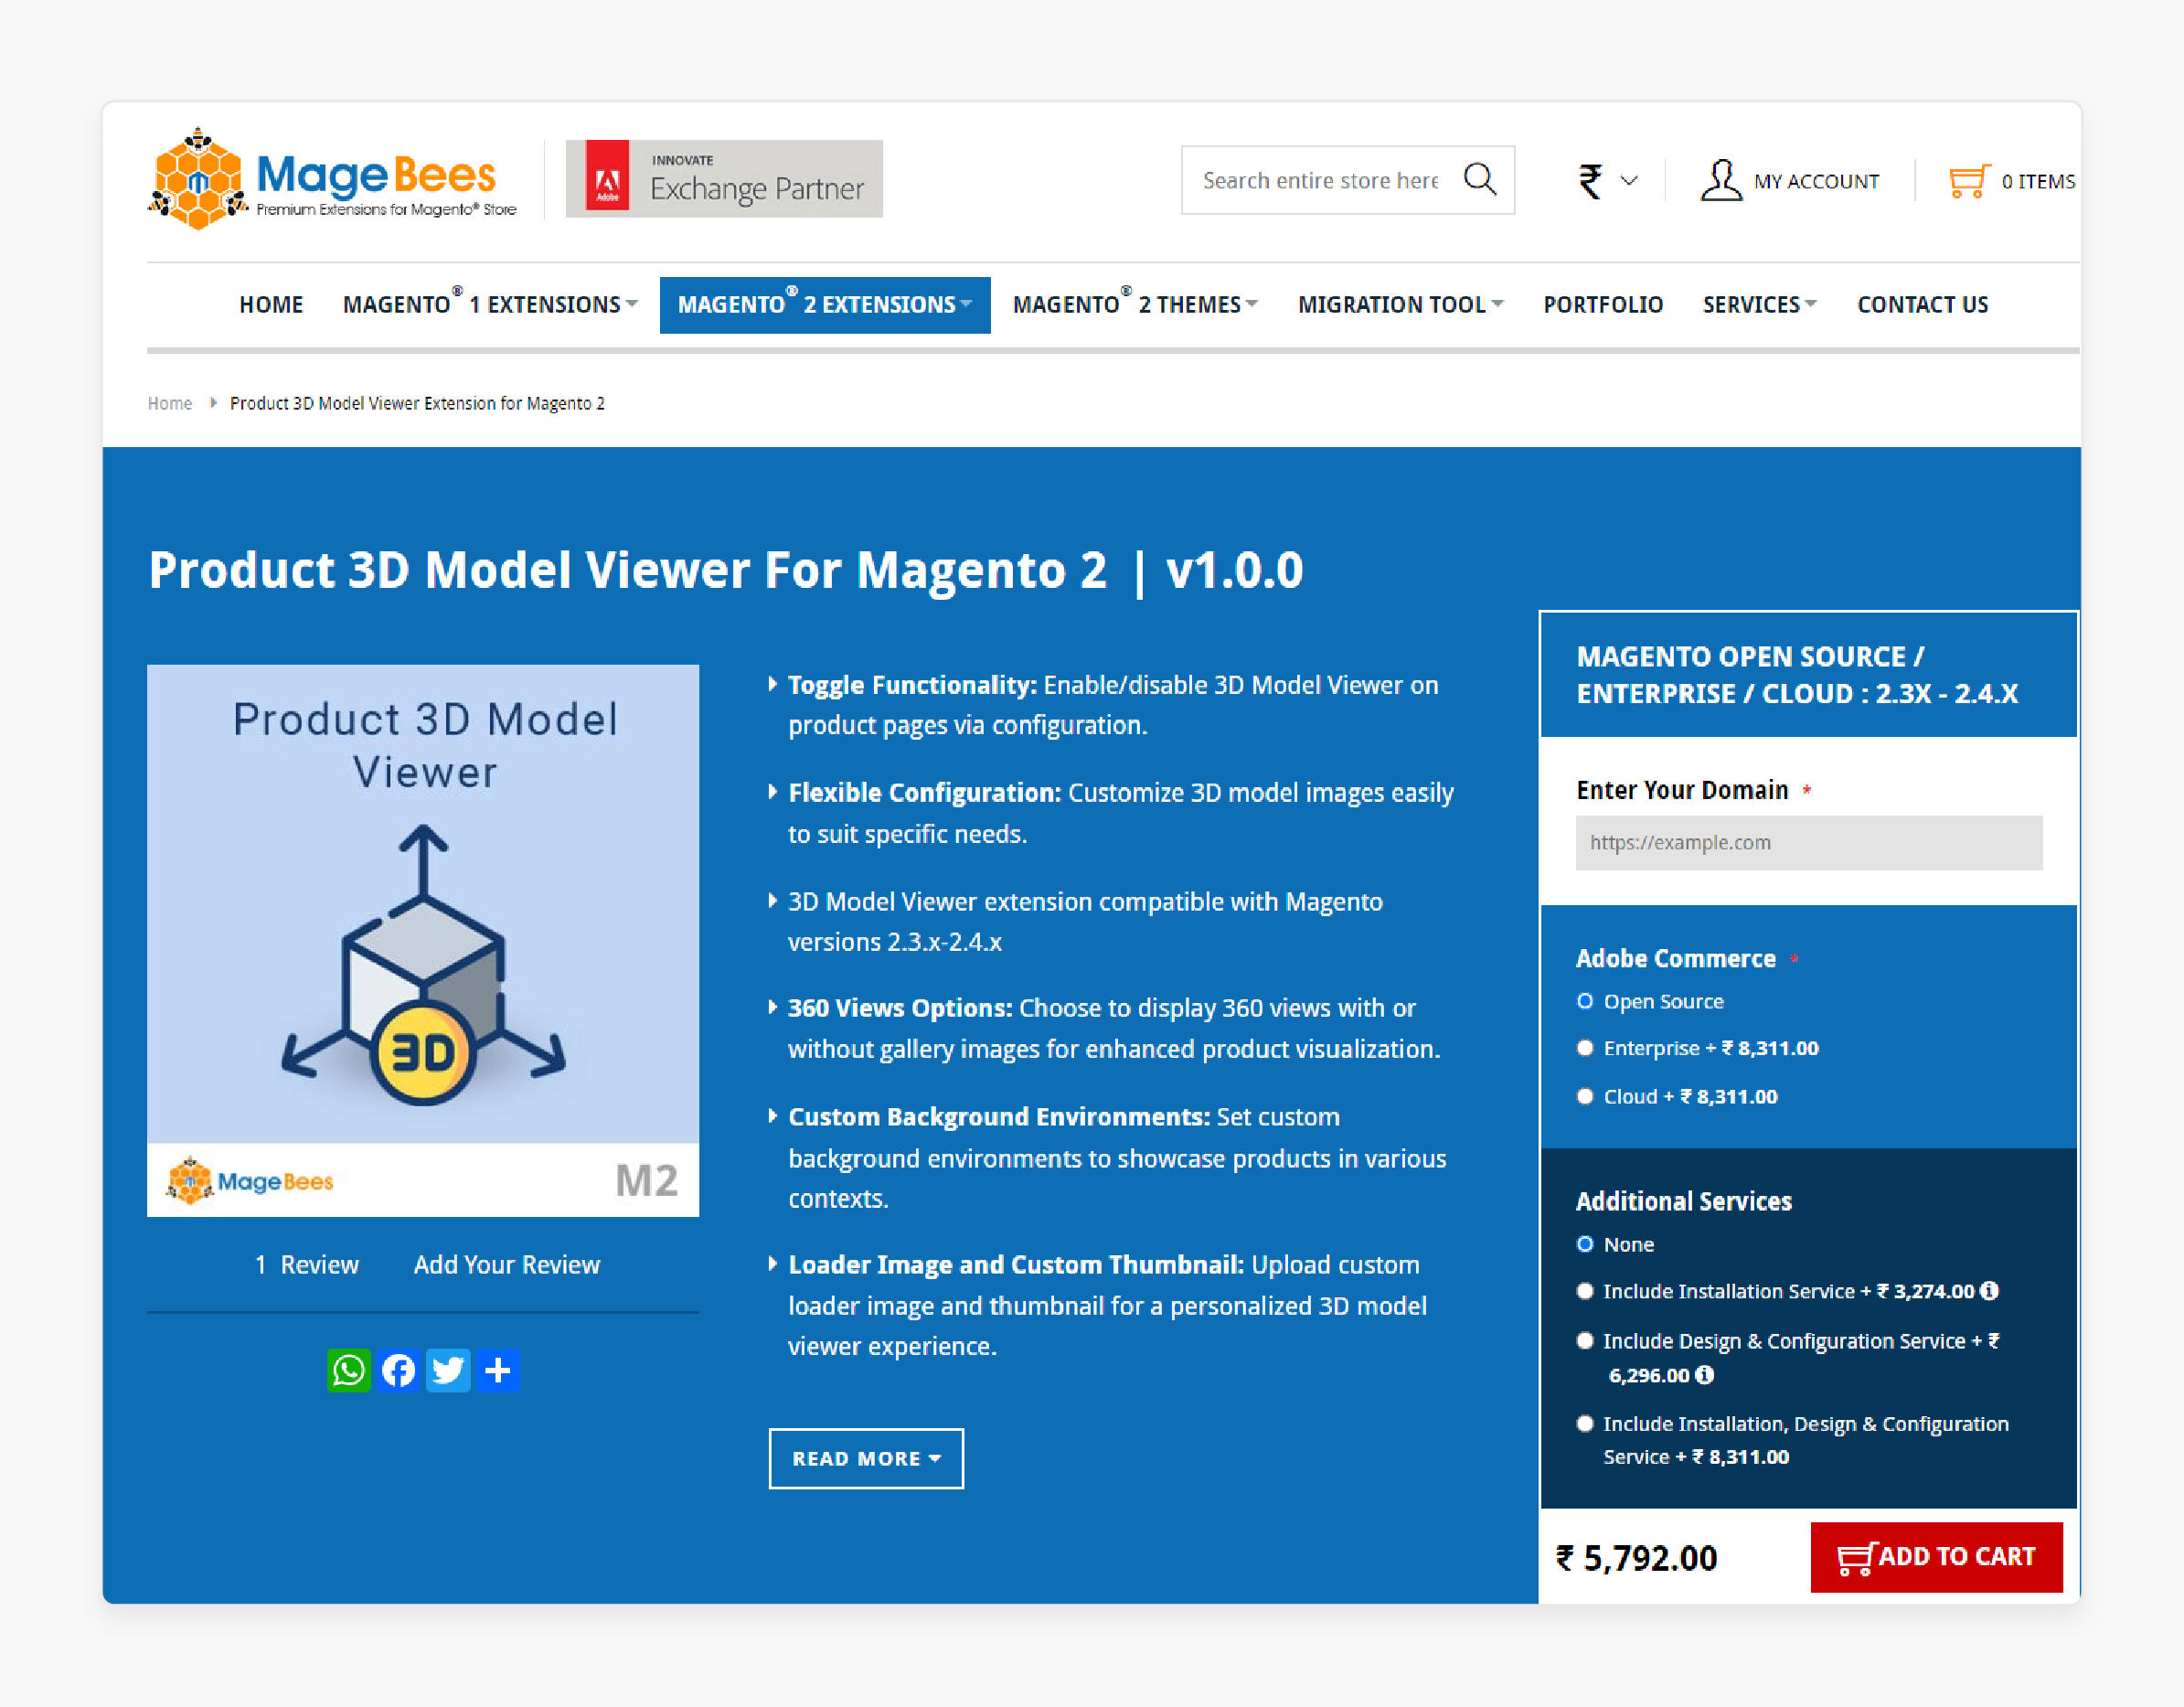The height and width of the screenshot is (1707, 2184).
Task: Click Loader Image and Custom Thumbnail text
Action: point(1107,1305)
